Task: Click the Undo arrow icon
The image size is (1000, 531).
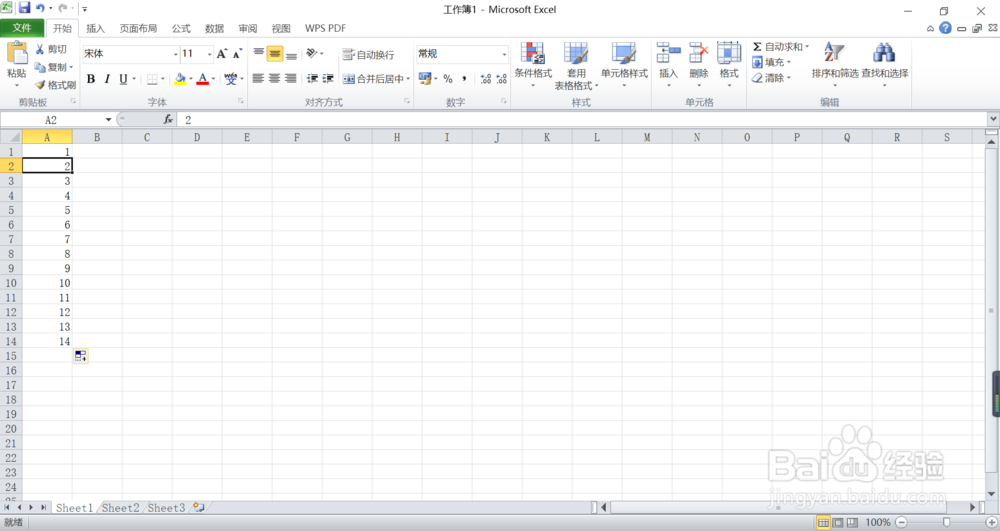Action: click(x=40, y=8)
